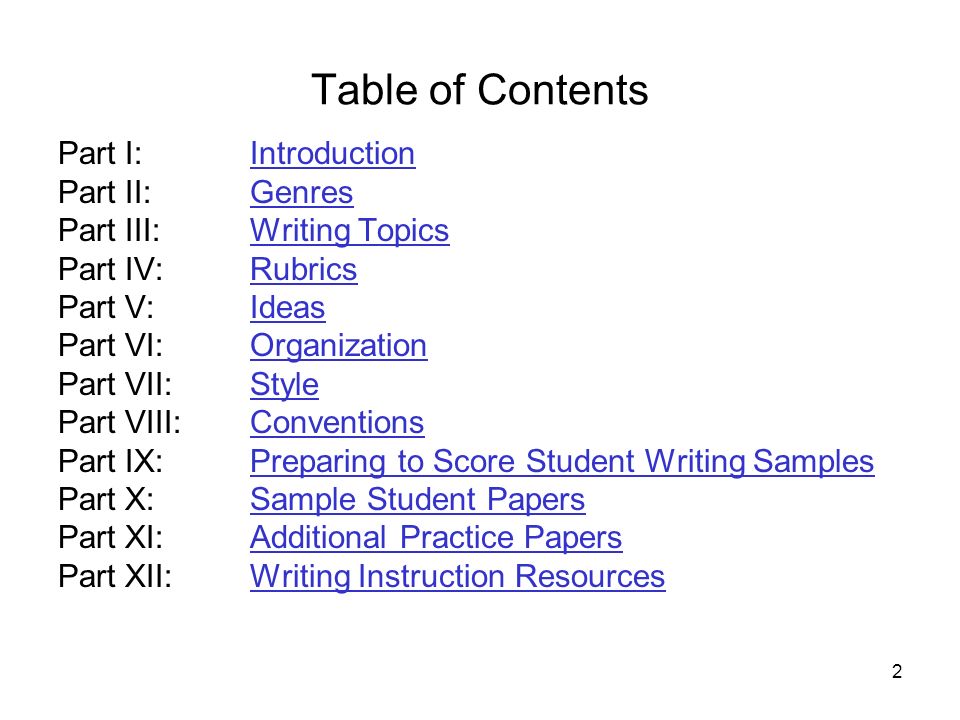This screenshot has height=720, width=960.
Task: Open the Rubrics link
Action: click(x=303, y=269)
